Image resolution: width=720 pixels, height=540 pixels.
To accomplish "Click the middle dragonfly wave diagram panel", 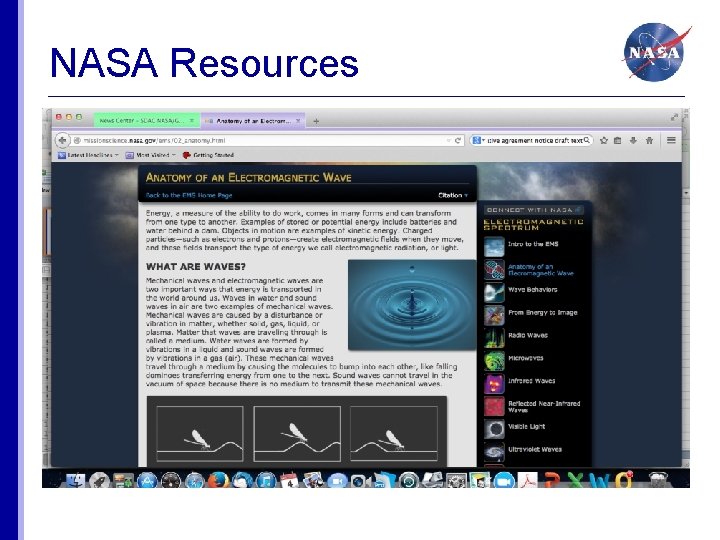I will (x=297, y=433).
